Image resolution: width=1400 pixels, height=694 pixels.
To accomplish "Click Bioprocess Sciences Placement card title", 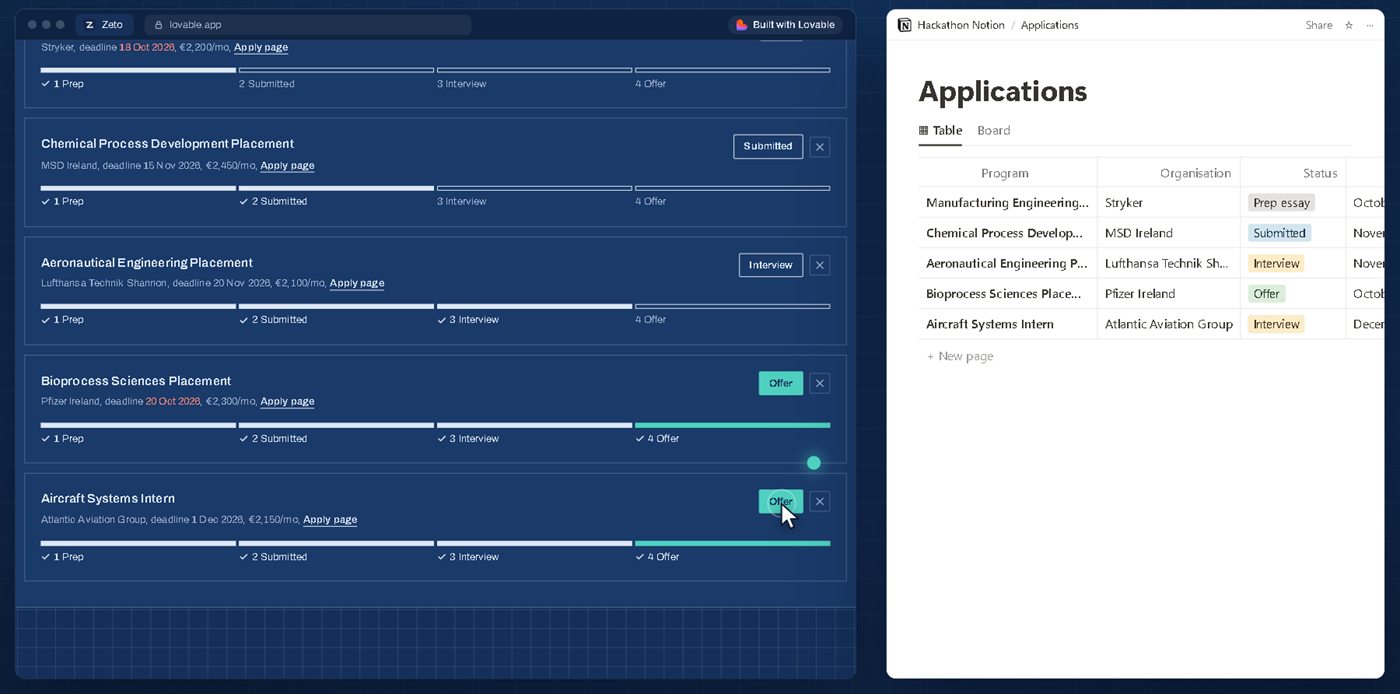I will pyautogui.click(x=136, y=381).
